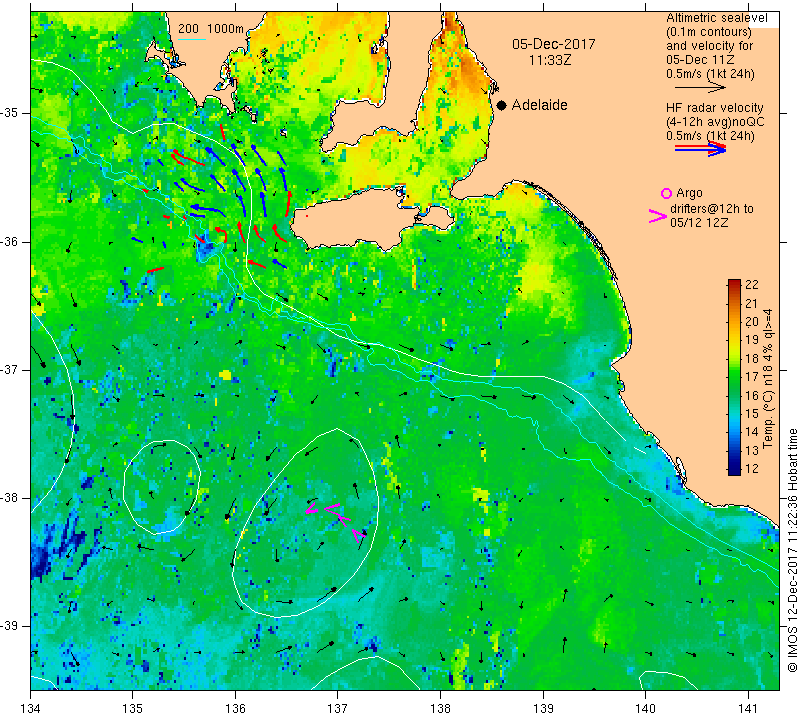Click the longitude axis label 134
800x720 pixels.
click(31, 709)
